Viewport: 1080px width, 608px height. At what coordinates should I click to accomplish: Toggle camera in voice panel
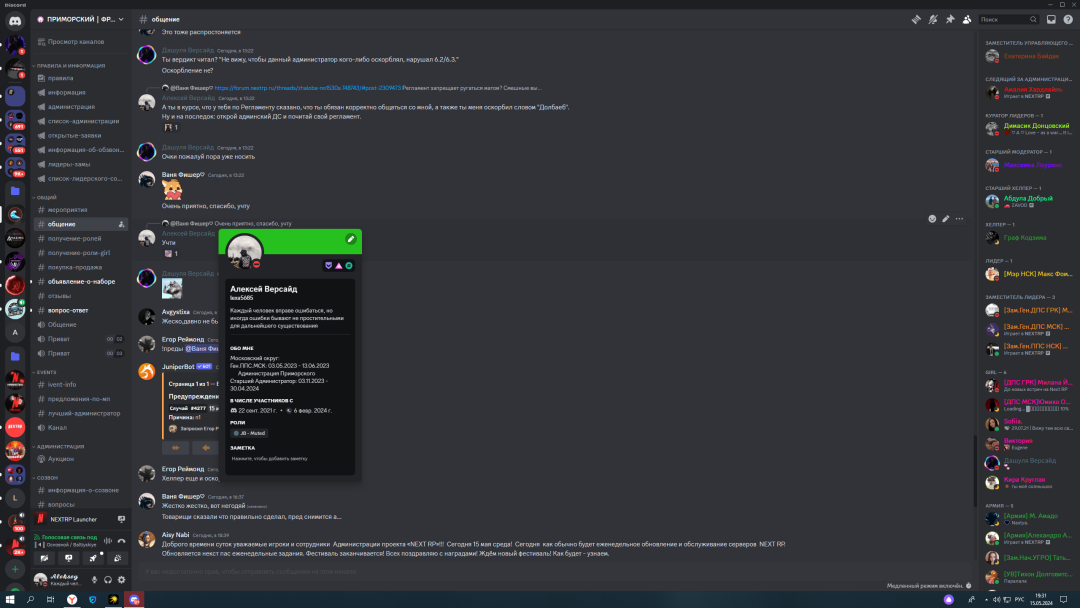coord(44,558)
